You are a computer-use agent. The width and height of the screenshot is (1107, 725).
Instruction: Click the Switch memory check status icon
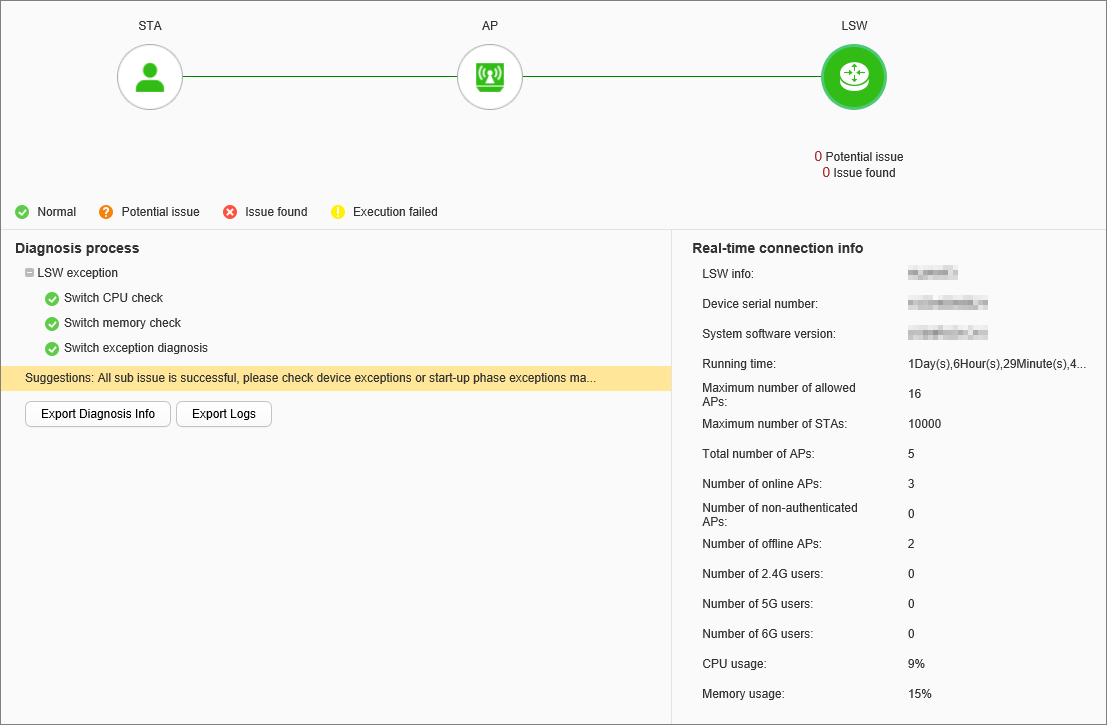(52, 324)
